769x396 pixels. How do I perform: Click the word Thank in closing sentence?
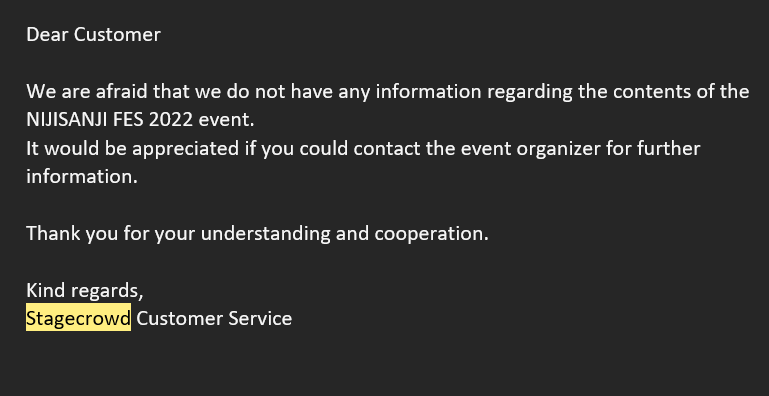tap(53, 233)
